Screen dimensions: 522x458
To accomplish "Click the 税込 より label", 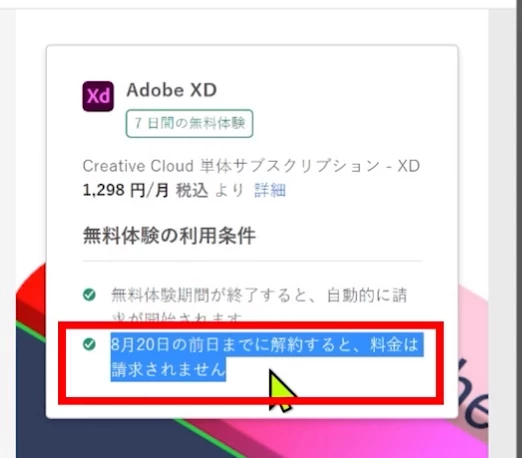I will [210, 190].
